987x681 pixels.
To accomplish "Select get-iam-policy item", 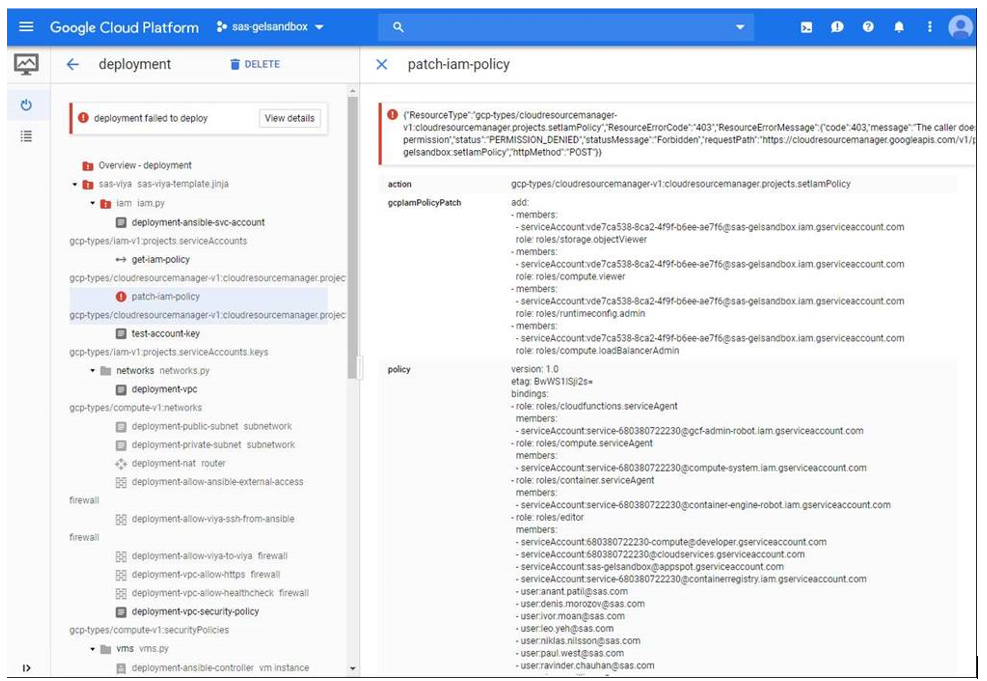I will click(x=161, y=259).
